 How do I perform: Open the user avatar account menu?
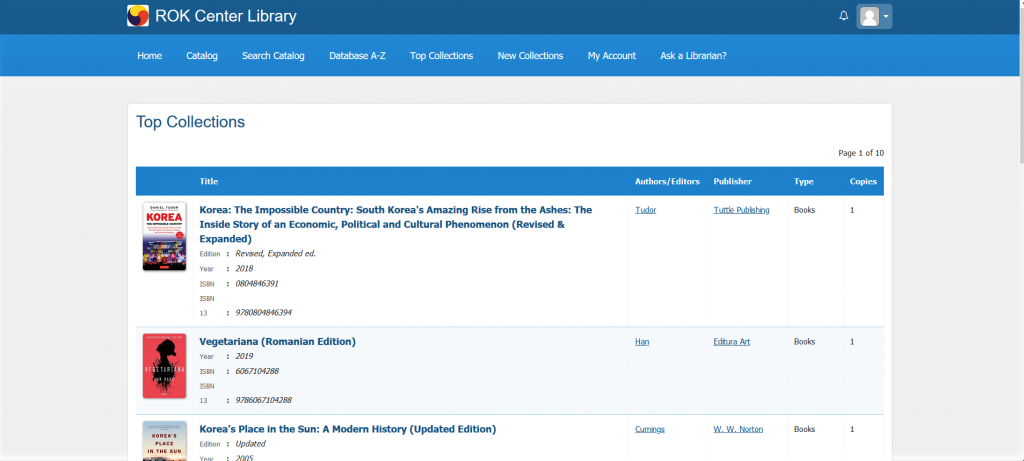pos(874,16)
